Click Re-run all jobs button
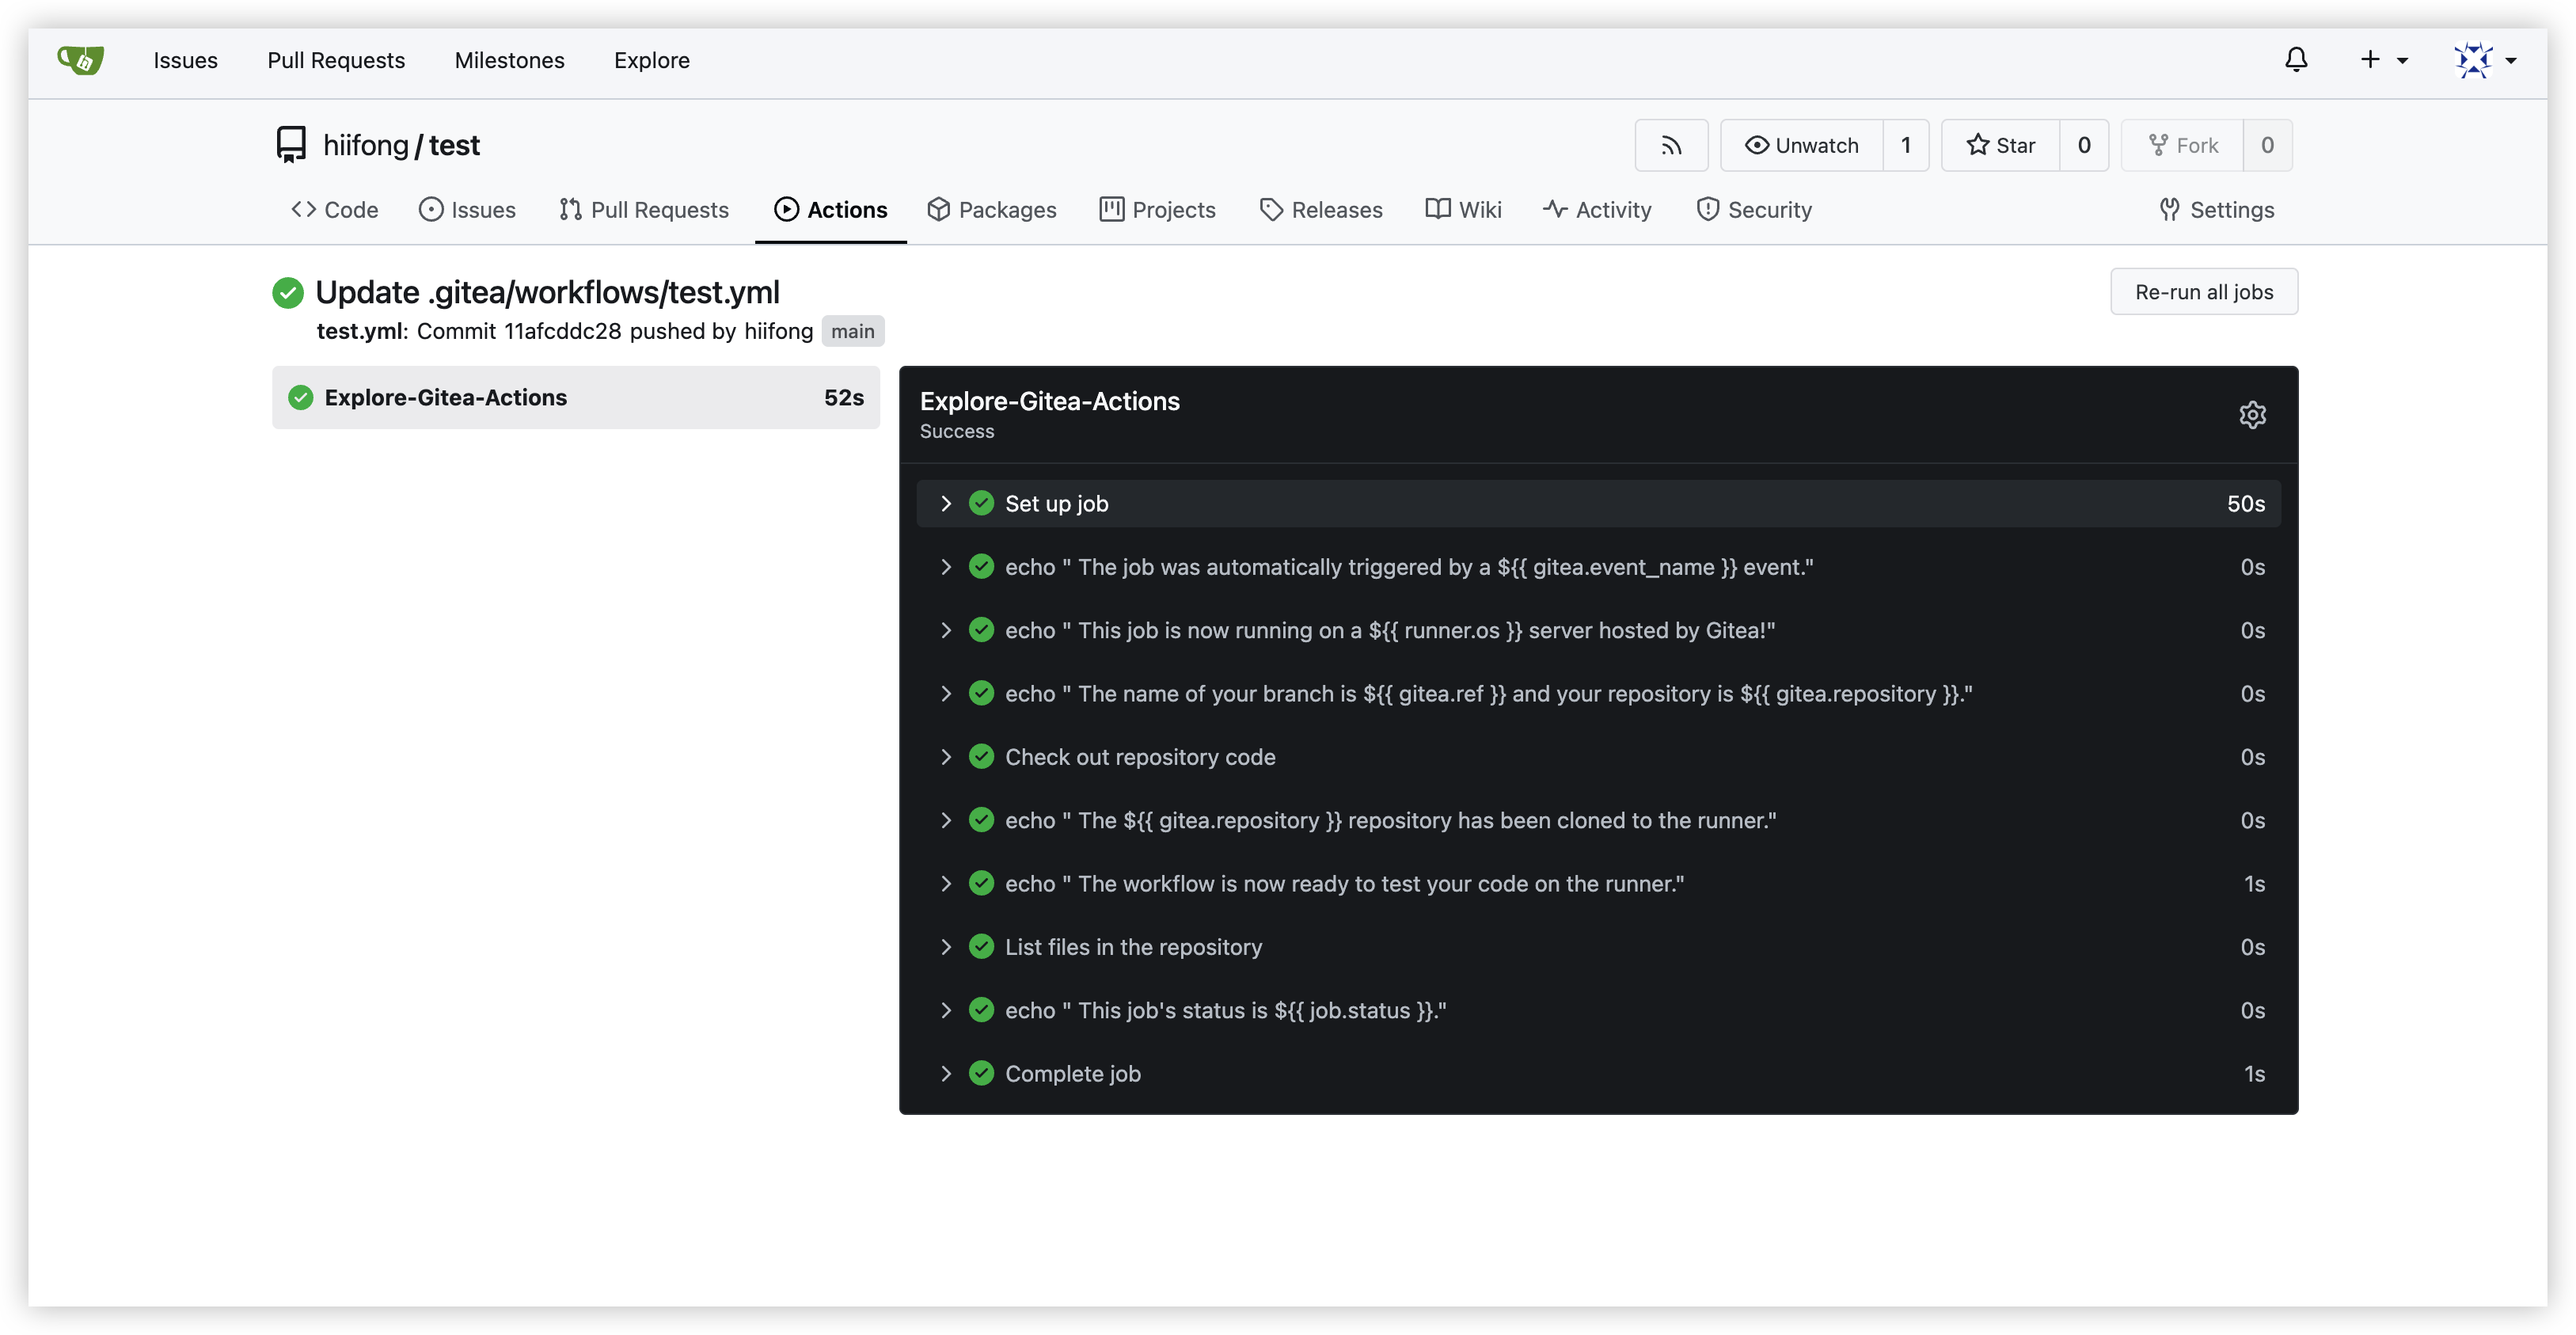 [x=2203, y=292]
